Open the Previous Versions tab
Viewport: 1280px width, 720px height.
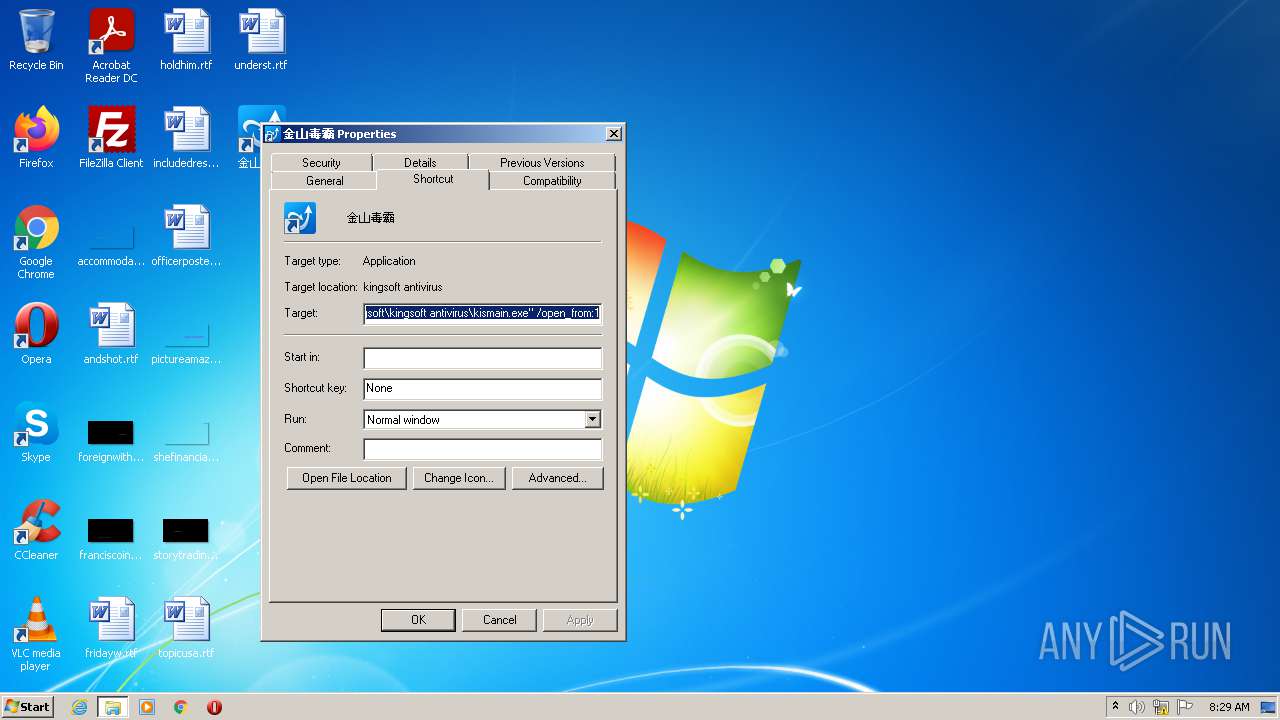pos(542,162)
